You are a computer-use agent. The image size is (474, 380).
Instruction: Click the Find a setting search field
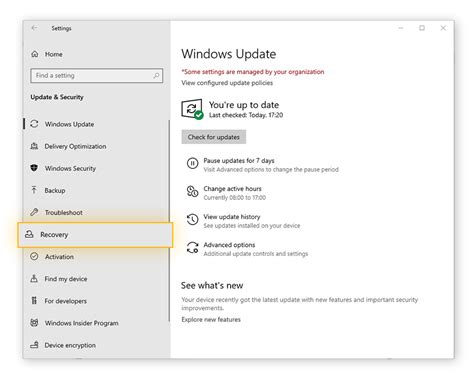tap(97, 76)
